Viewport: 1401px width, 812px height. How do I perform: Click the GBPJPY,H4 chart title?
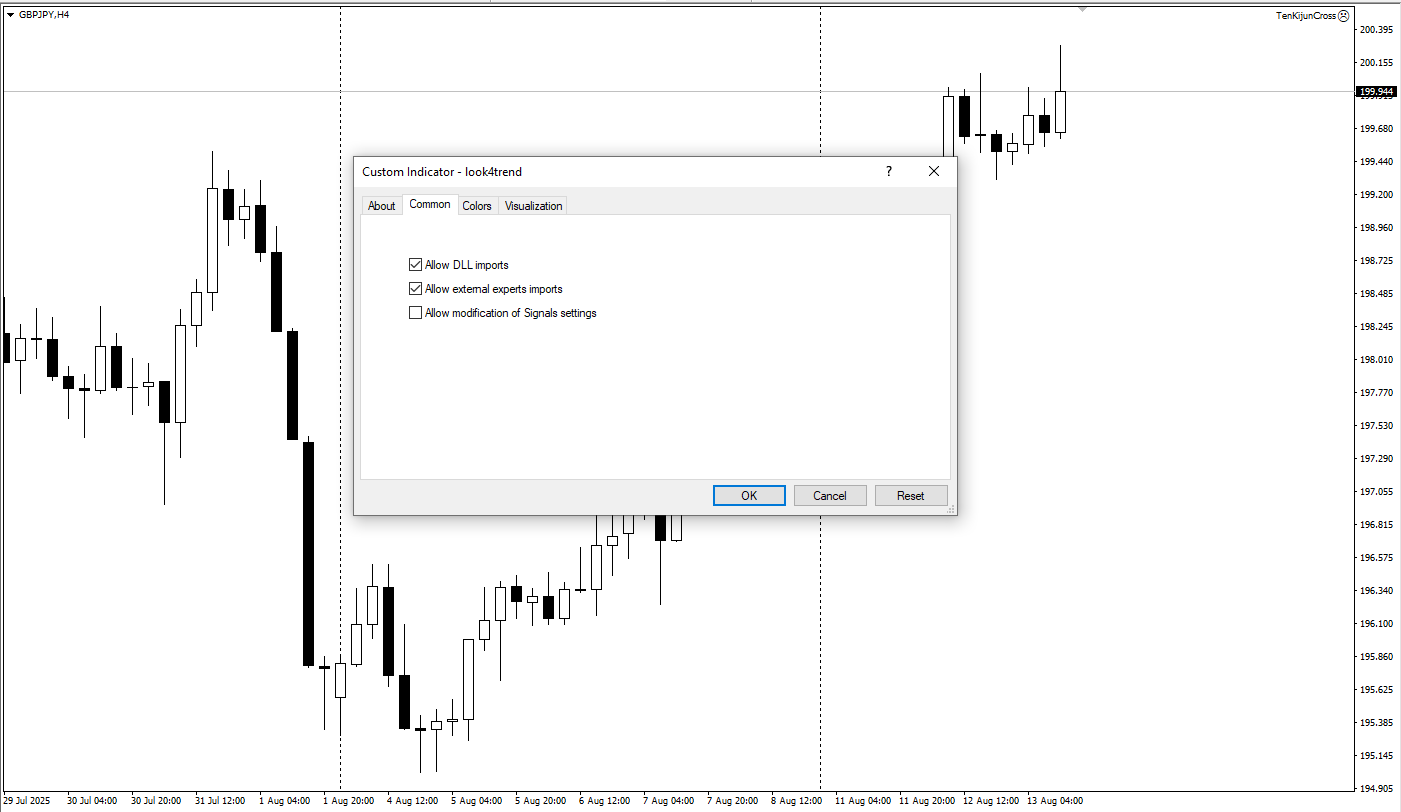[x=44, y=15]
